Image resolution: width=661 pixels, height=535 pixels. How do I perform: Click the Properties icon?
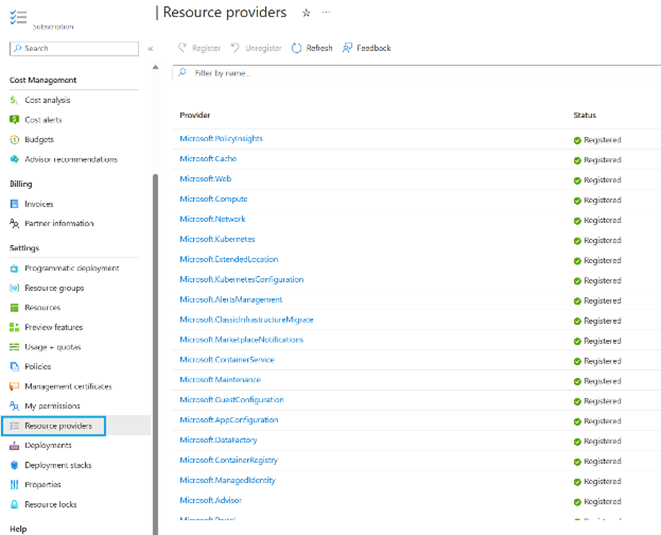point(14,485)
